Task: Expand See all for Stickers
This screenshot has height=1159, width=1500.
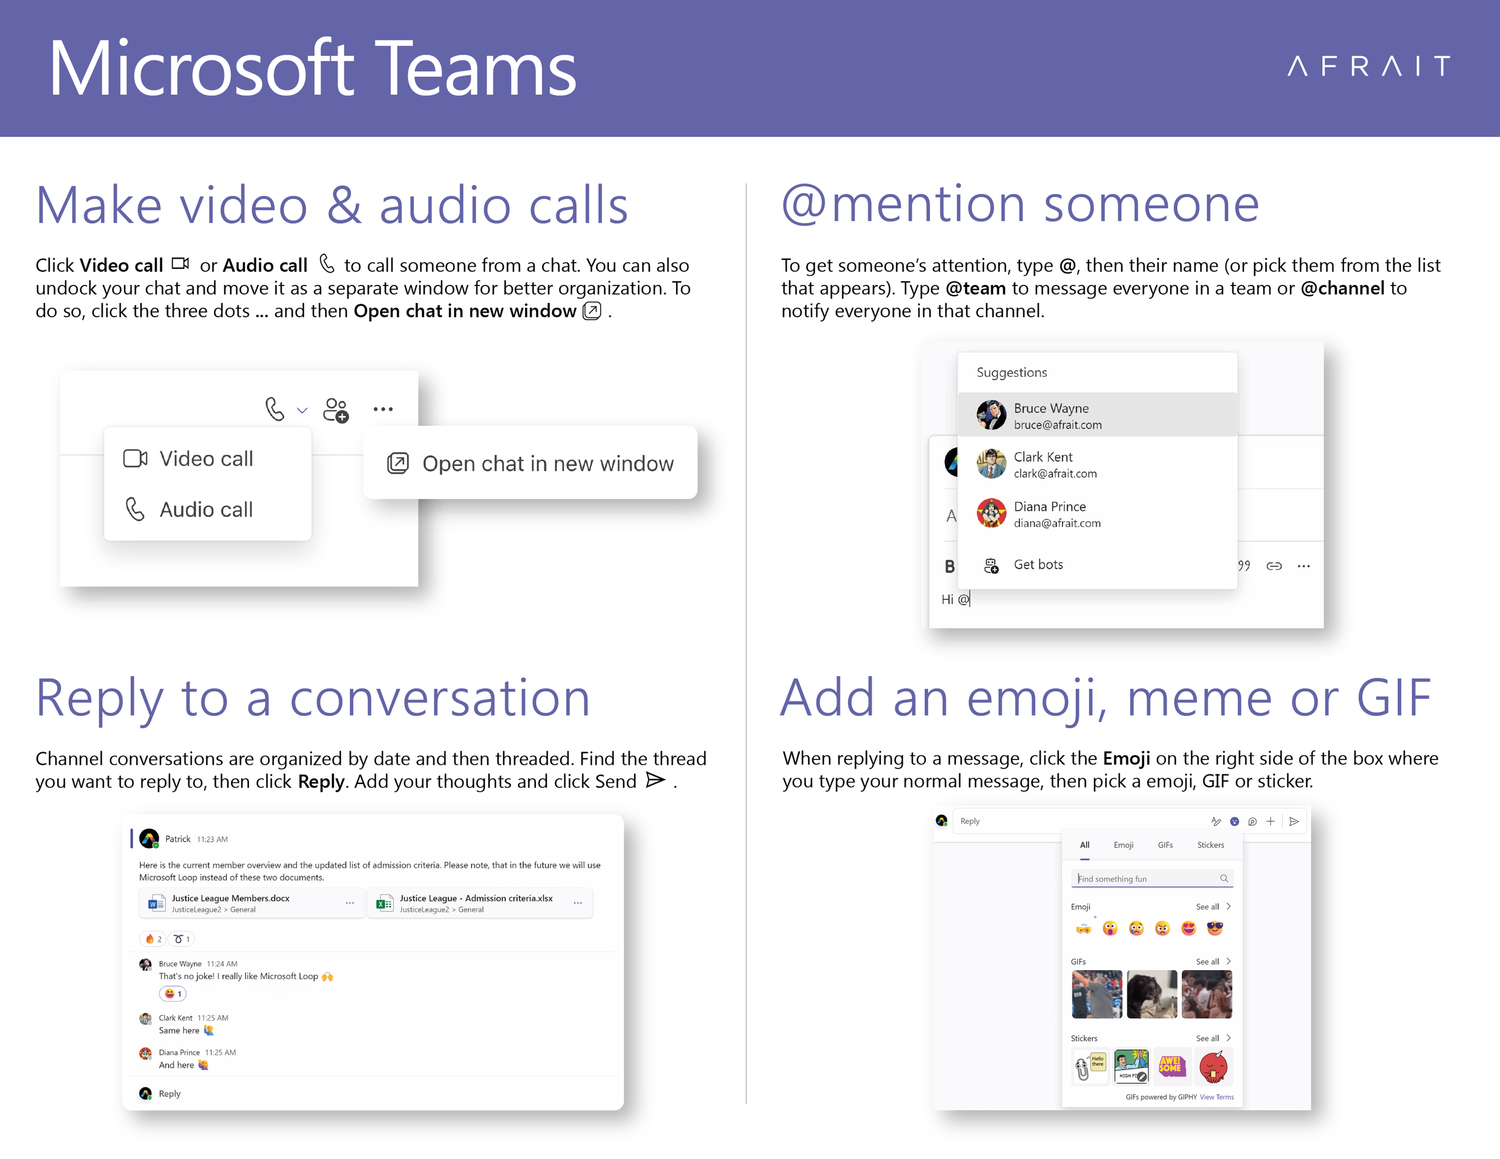Action: coord(1208,1038)
